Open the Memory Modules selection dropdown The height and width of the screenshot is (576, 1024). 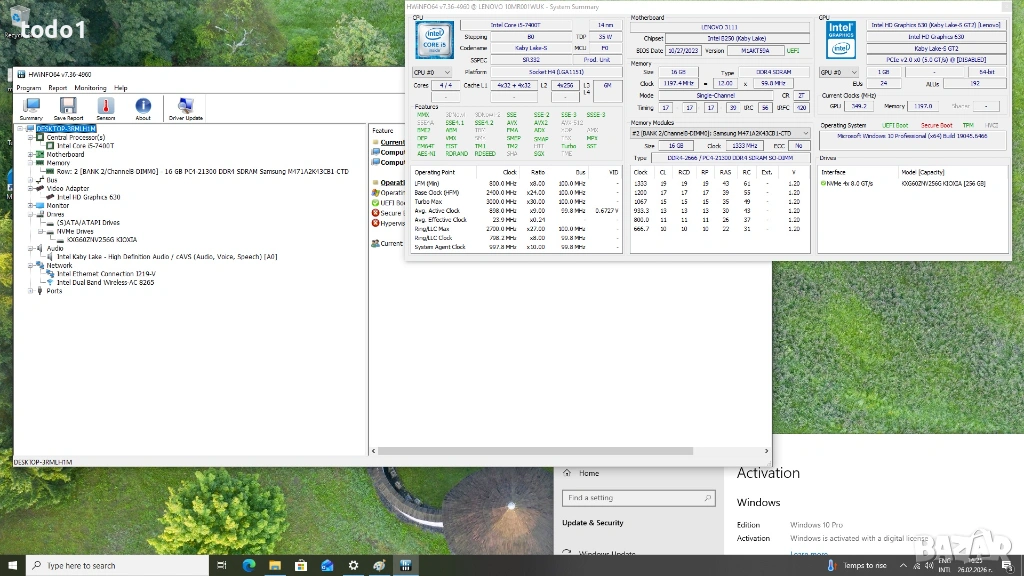[x=720, y=133]
